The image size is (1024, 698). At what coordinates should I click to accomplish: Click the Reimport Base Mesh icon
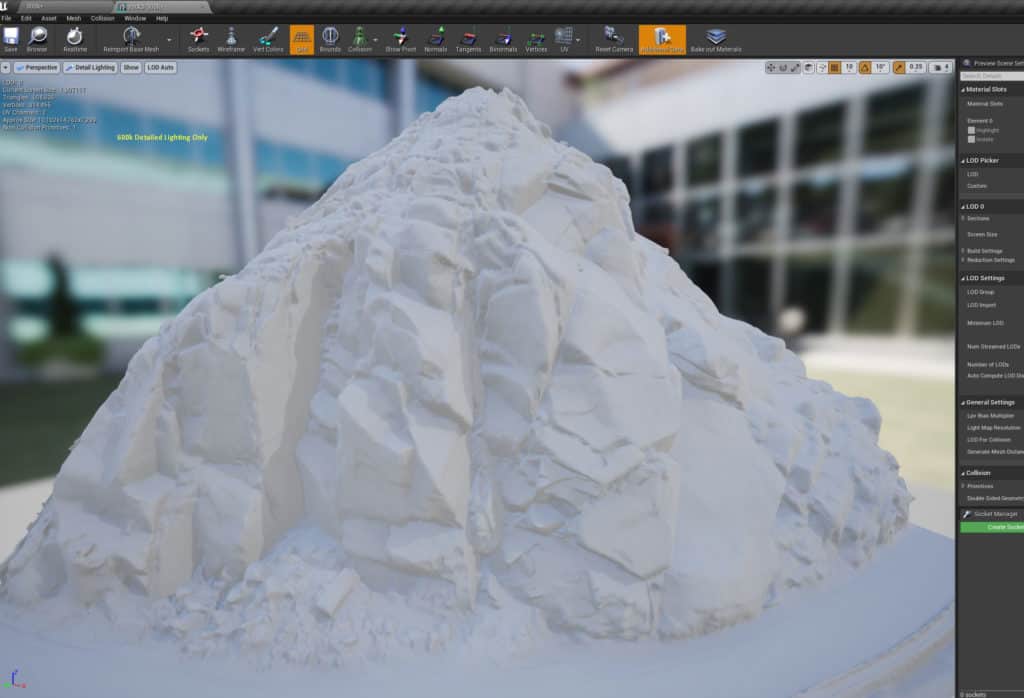131,39
